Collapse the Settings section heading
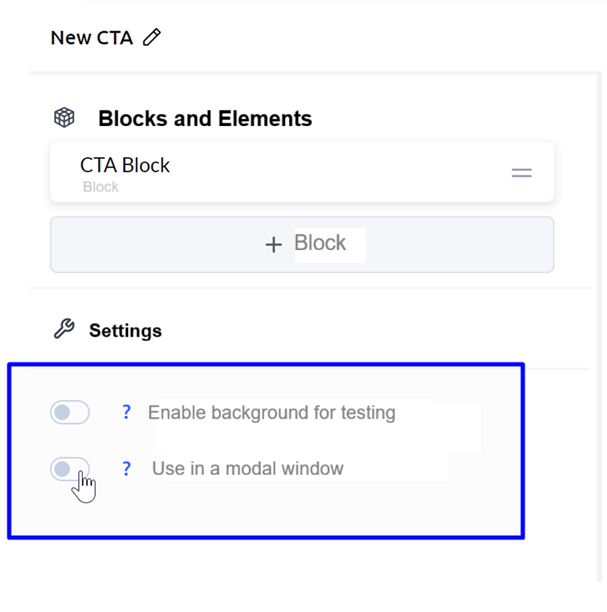The image size is (607, 612). point(125,330)
